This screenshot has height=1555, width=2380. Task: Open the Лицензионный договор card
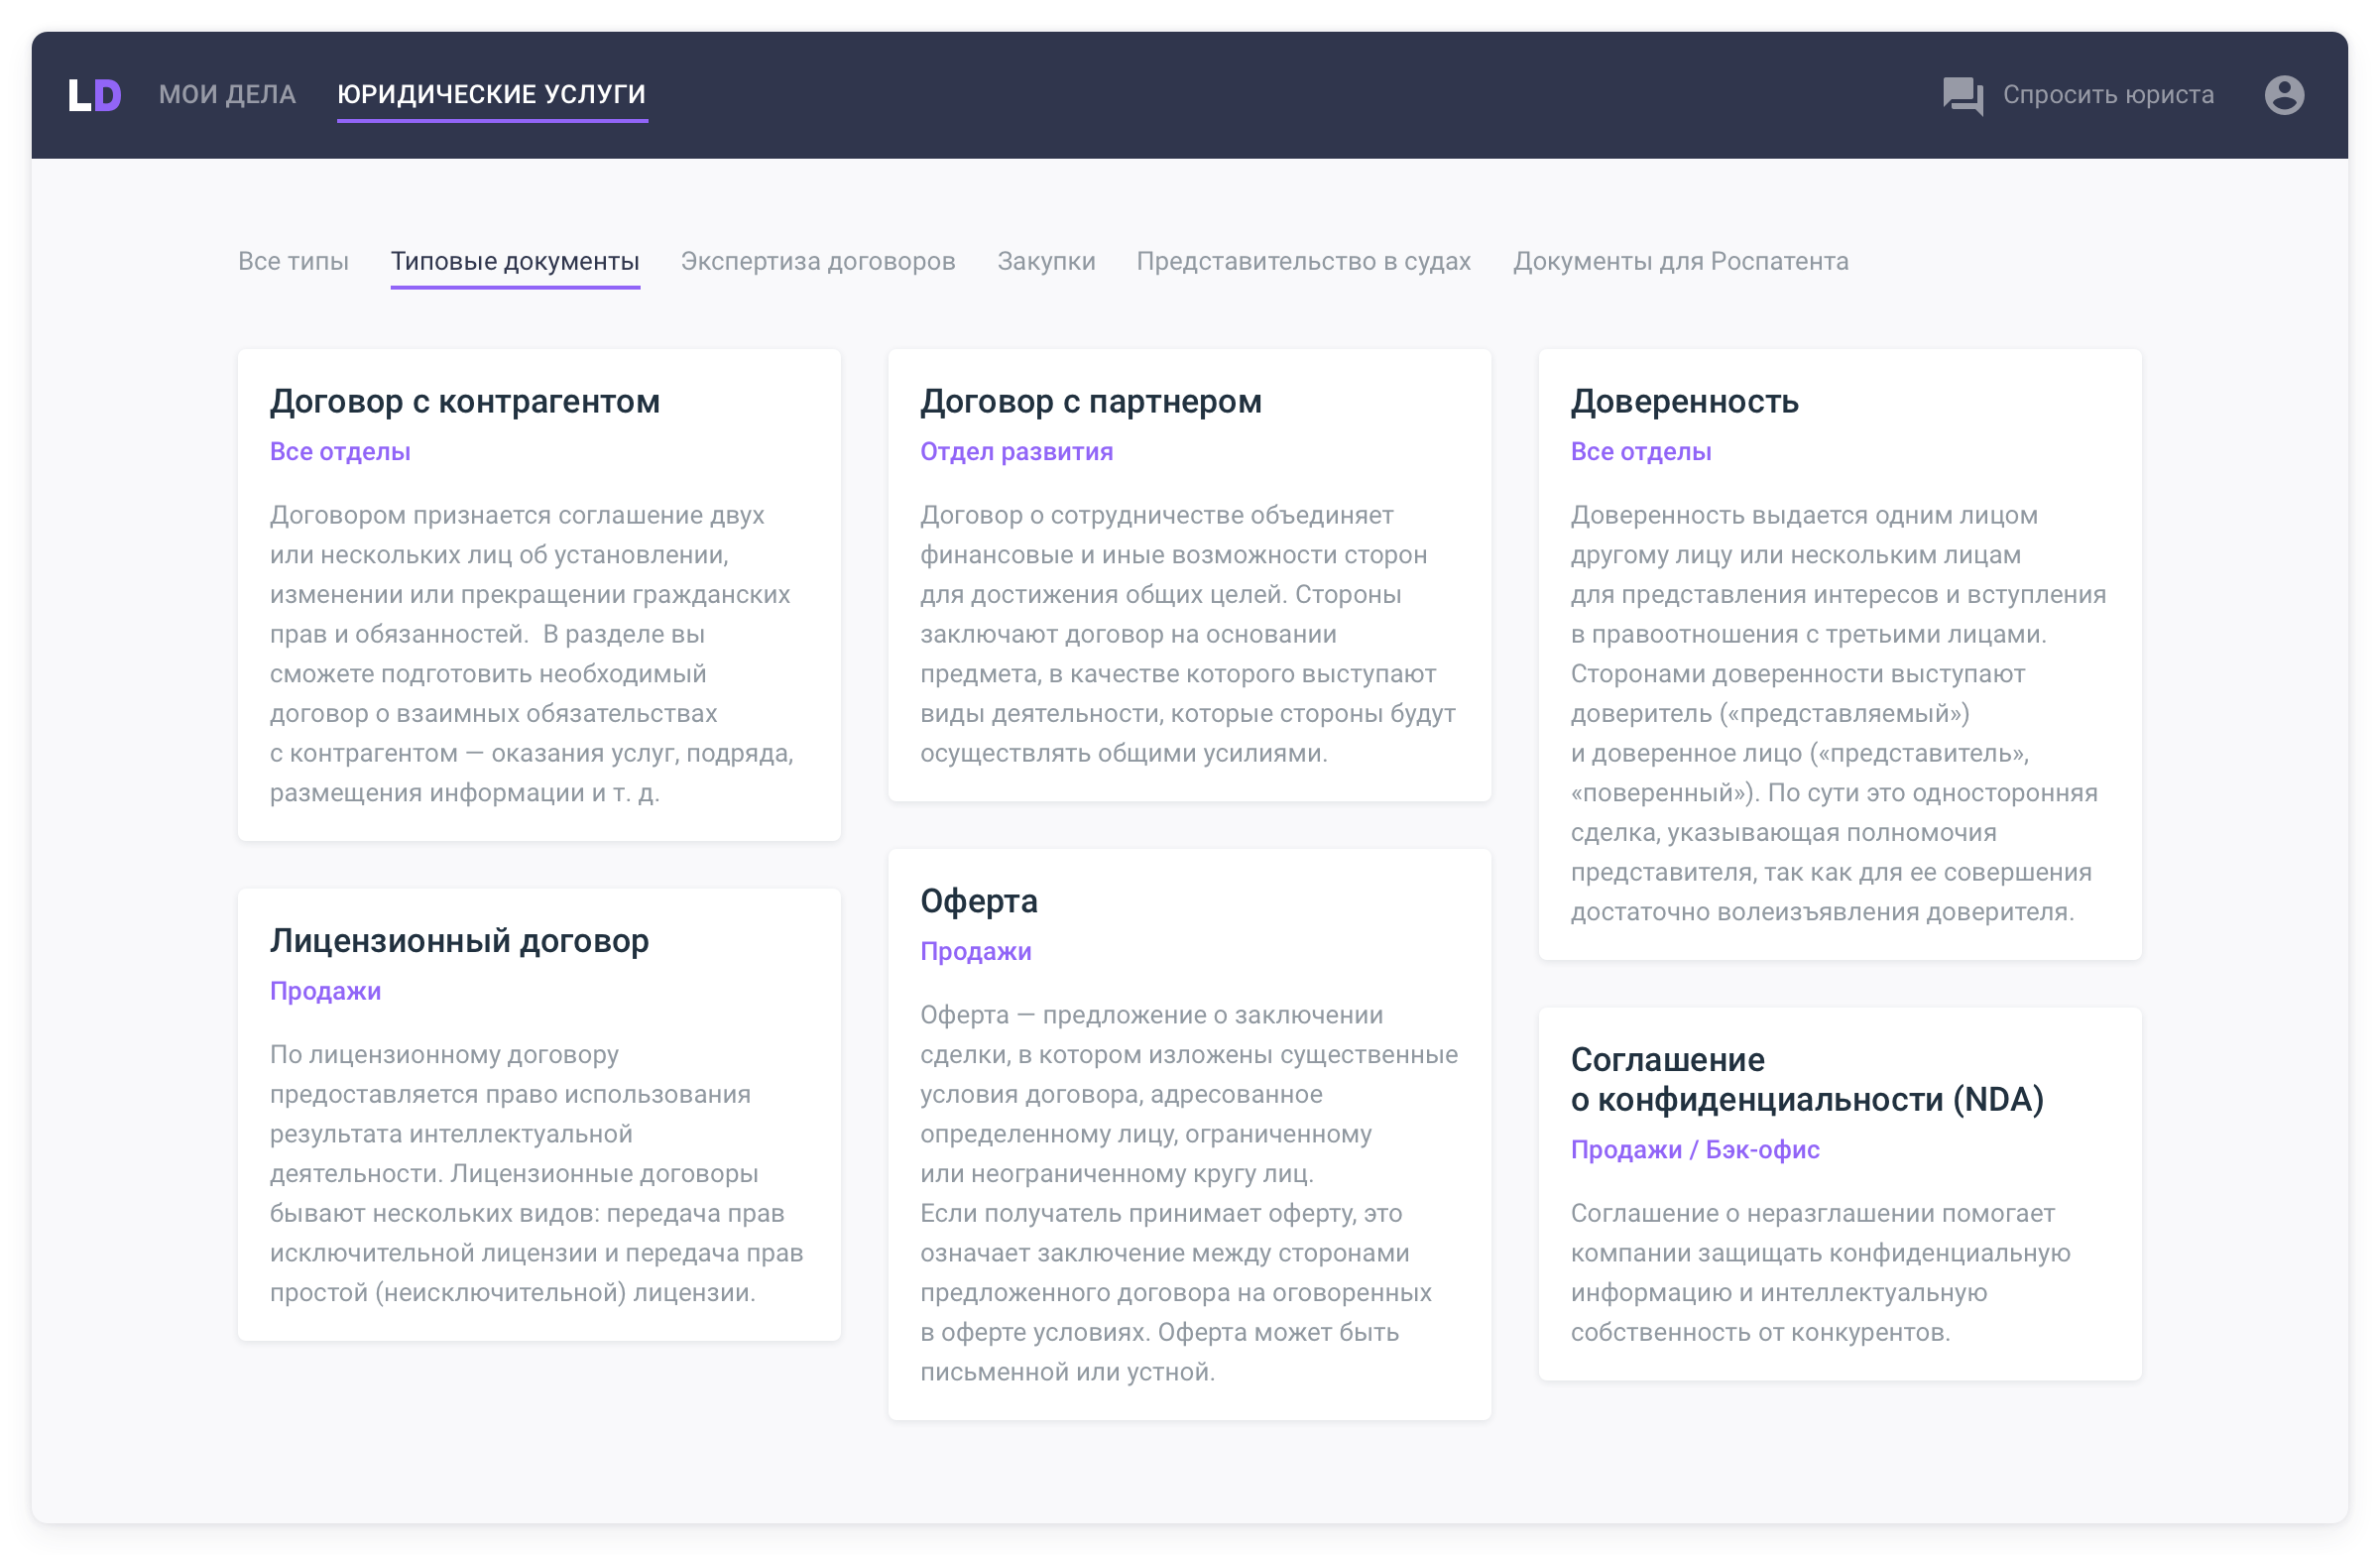point(459,940)
